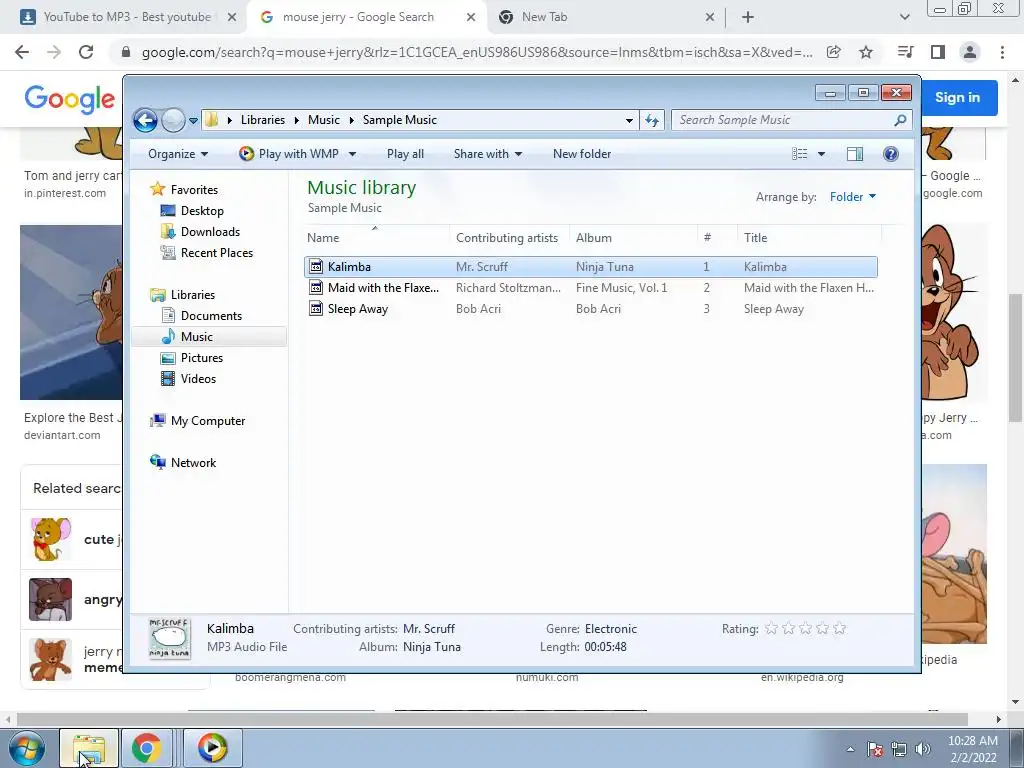
Task: Select the Kalimba music file
Action: pos(590,266)
